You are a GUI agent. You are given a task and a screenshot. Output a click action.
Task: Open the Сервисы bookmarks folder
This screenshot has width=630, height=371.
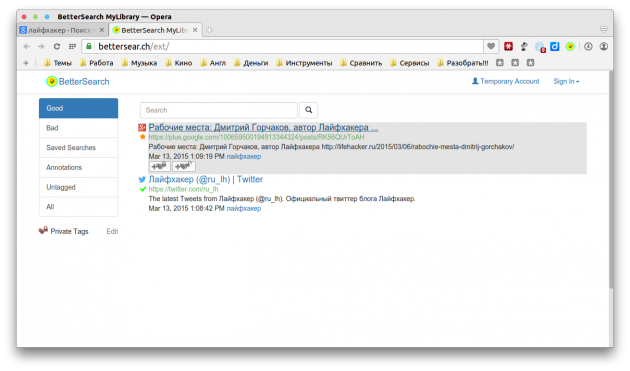pyautogui.click(x=409, y=63)
